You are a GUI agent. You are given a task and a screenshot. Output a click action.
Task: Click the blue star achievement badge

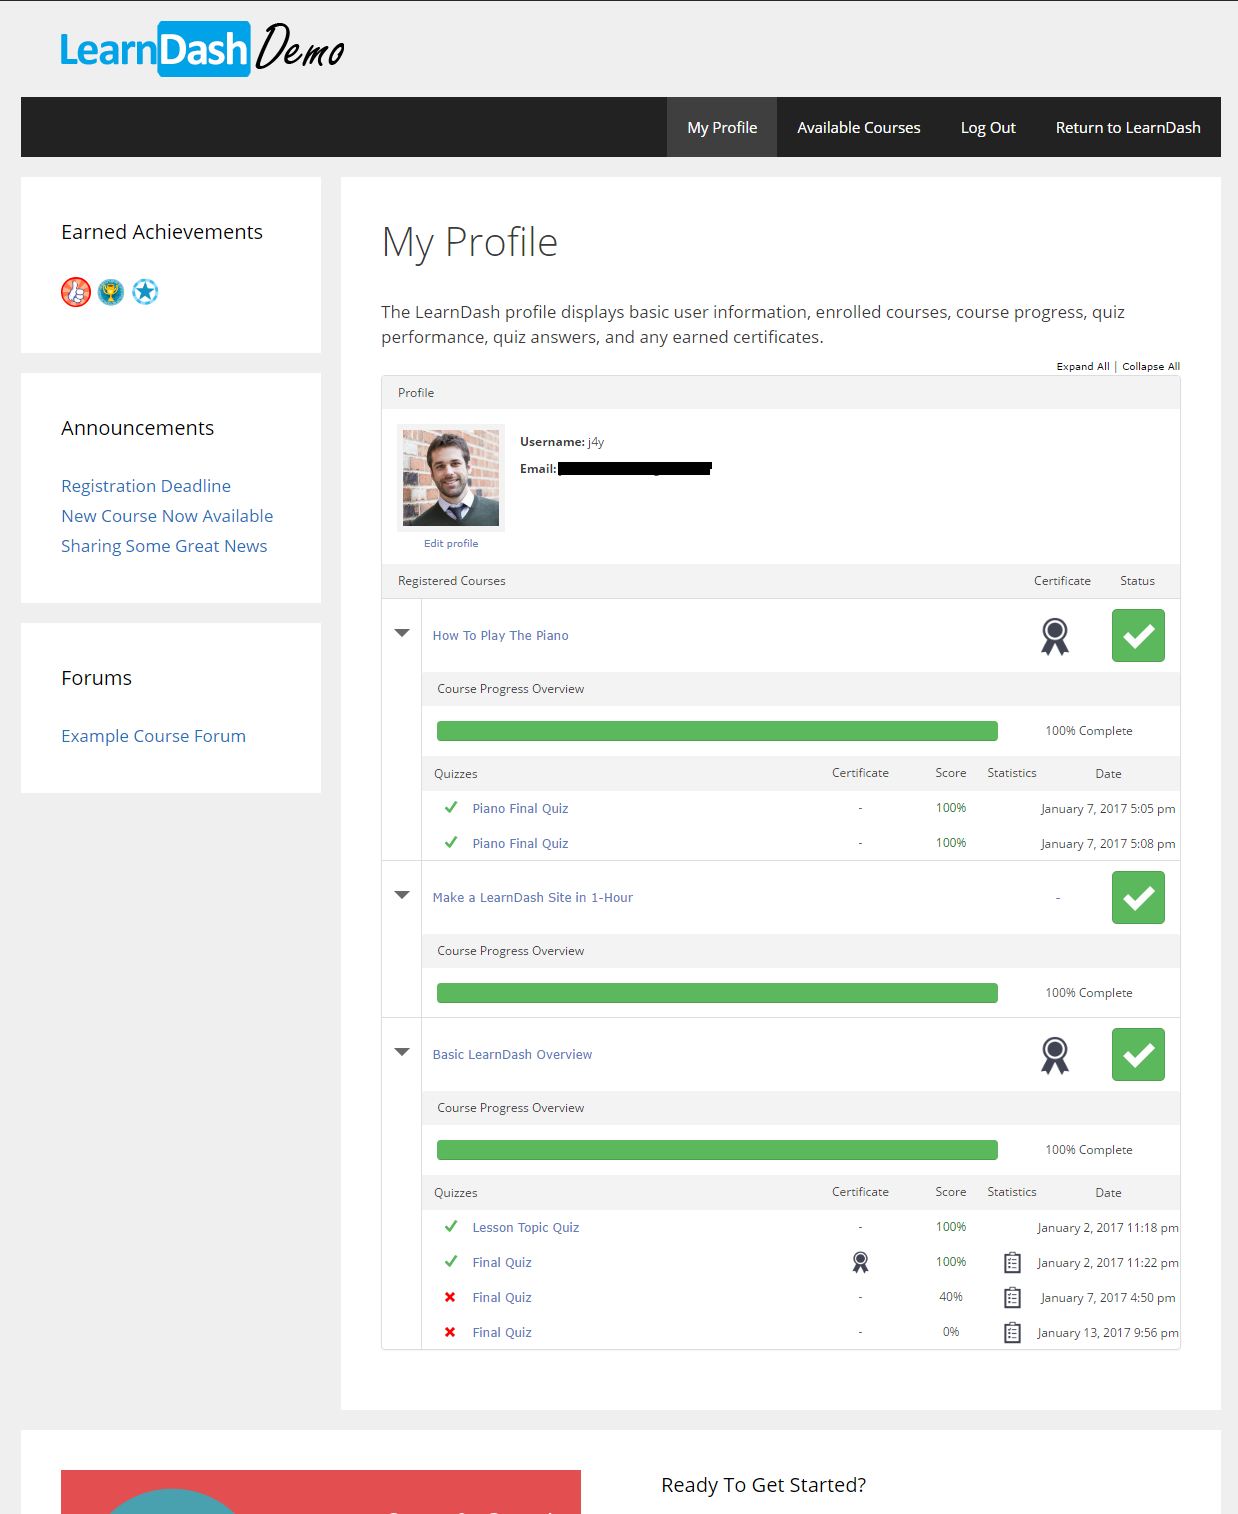[145, 292]
